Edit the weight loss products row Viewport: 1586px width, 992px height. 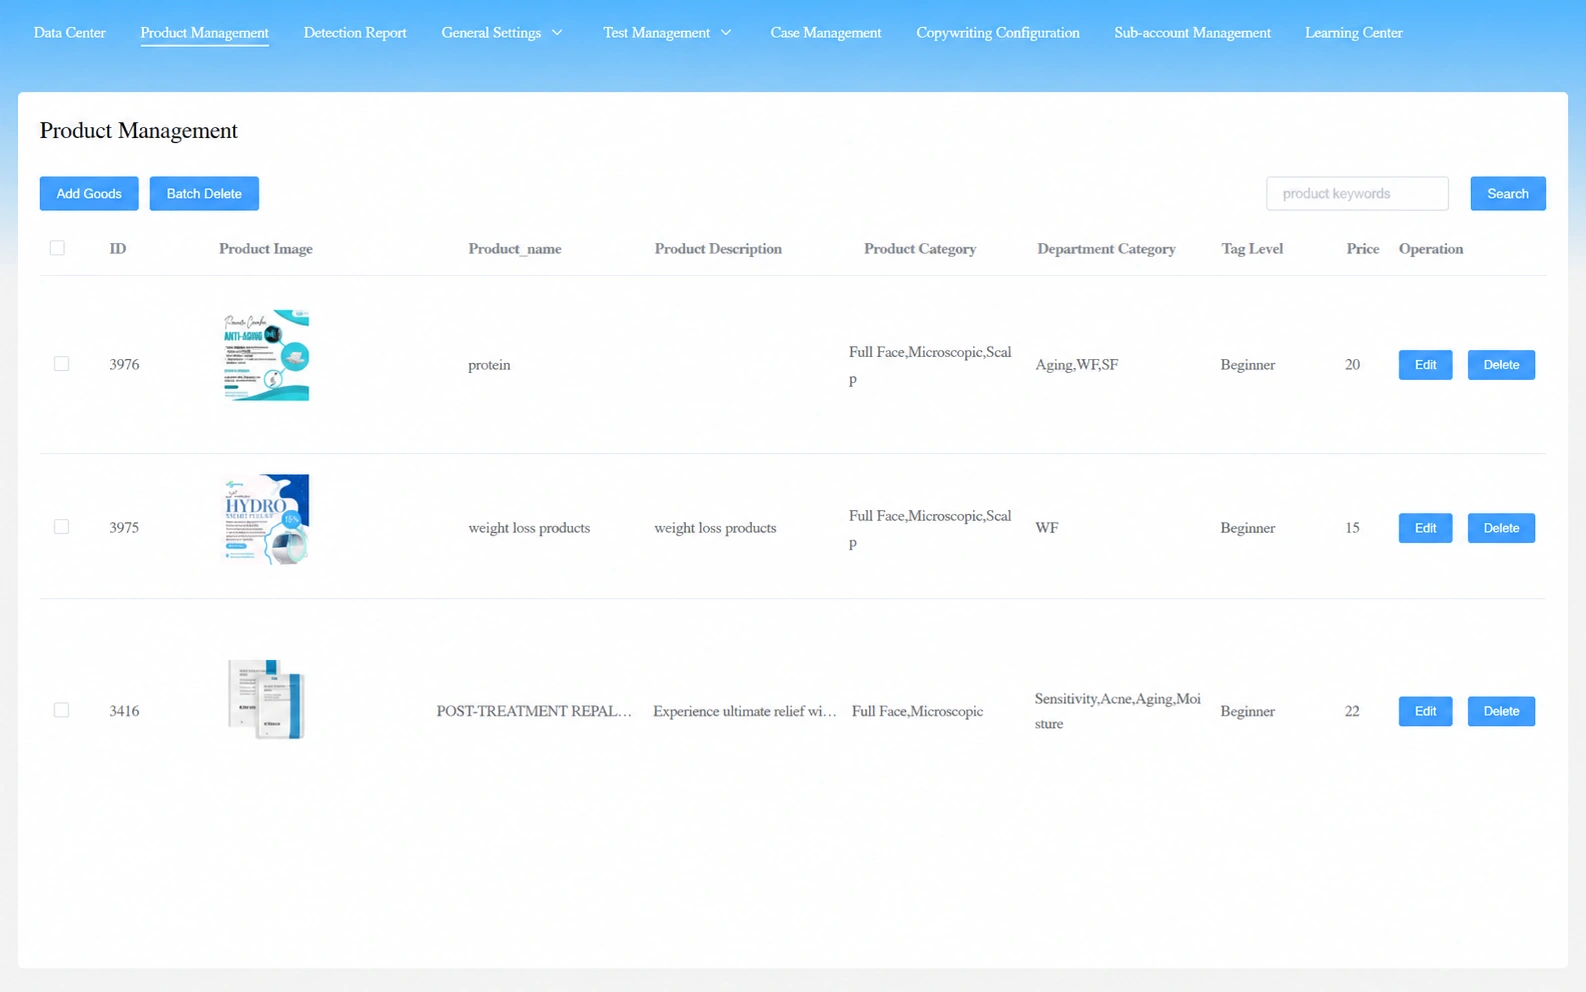(1425, 528)
